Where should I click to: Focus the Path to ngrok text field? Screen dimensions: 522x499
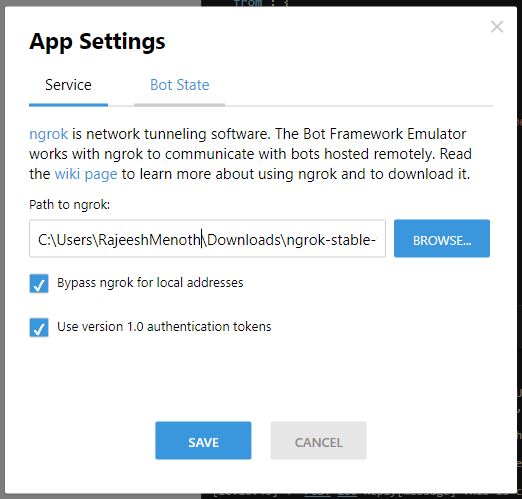(x=207, y=239)
